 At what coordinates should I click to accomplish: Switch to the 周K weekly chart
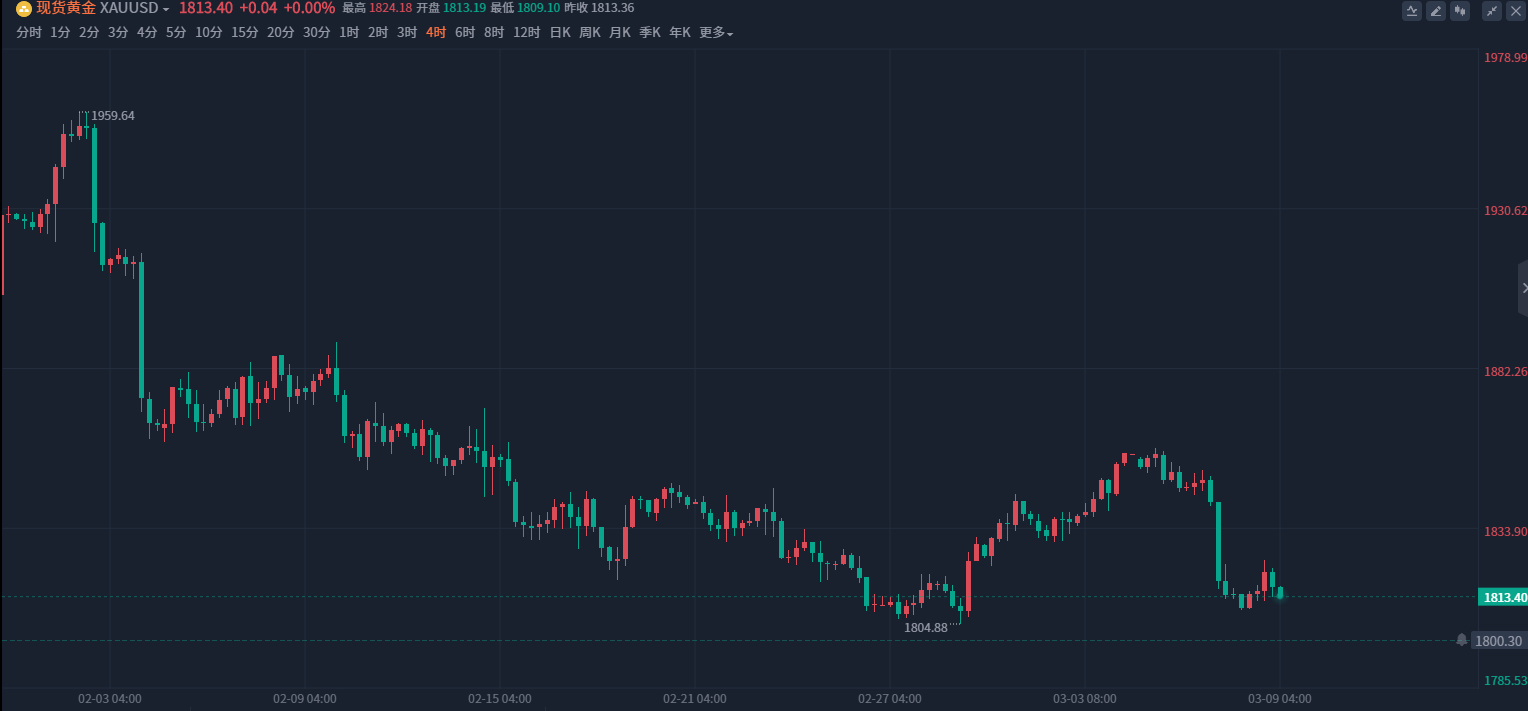point(590,32)
